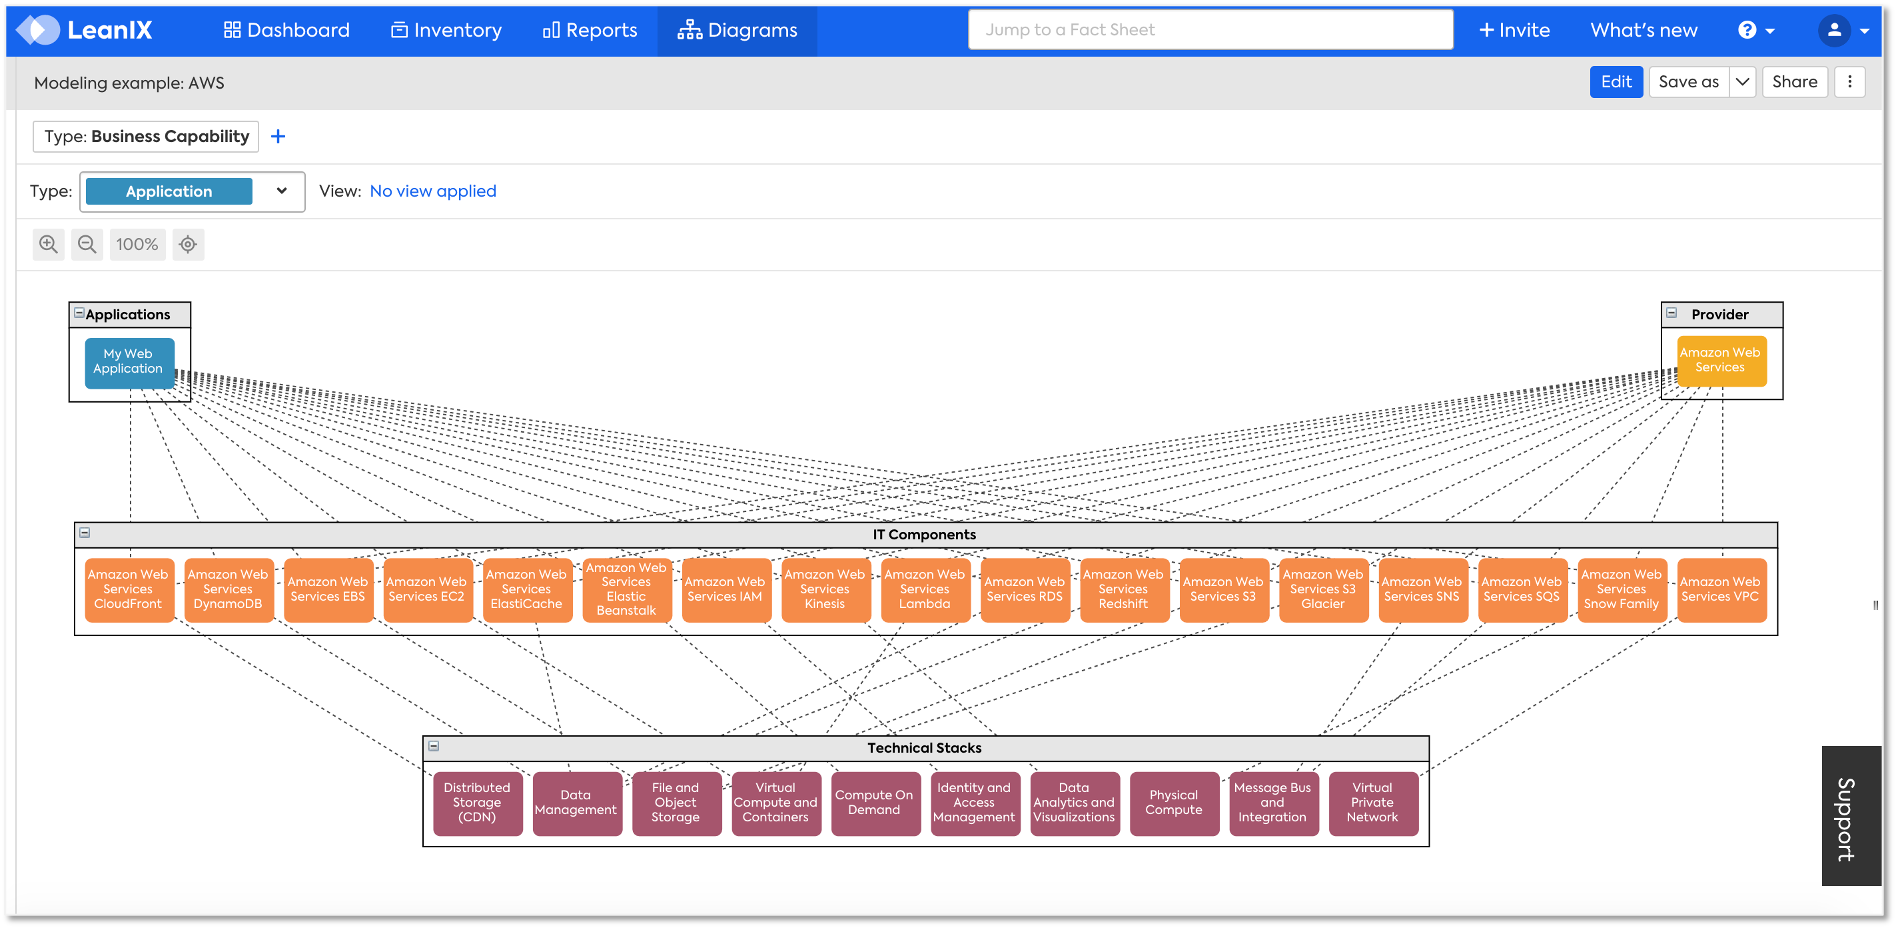Zoom out of the diagram

pyautogui.click(x=88, y=244)
